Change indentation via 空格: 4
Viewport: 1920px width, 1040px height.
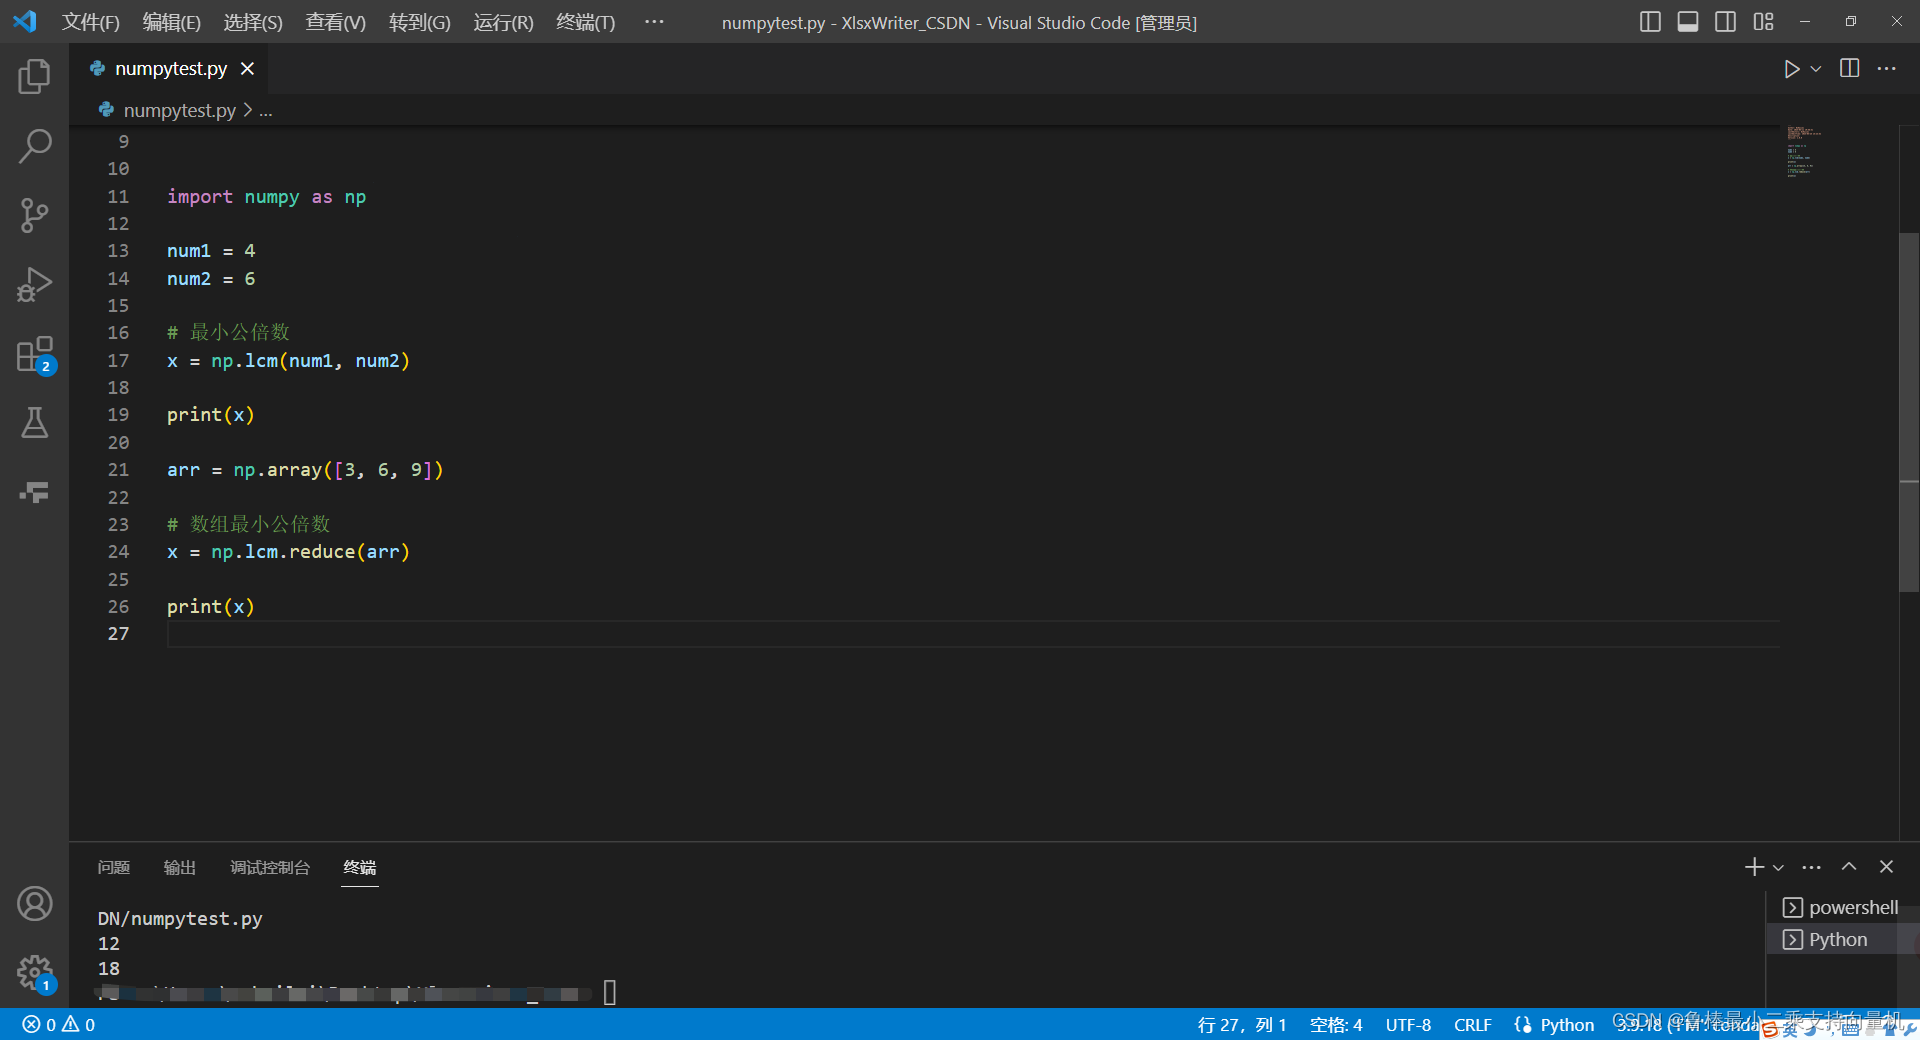(x=1336, y=1025)
